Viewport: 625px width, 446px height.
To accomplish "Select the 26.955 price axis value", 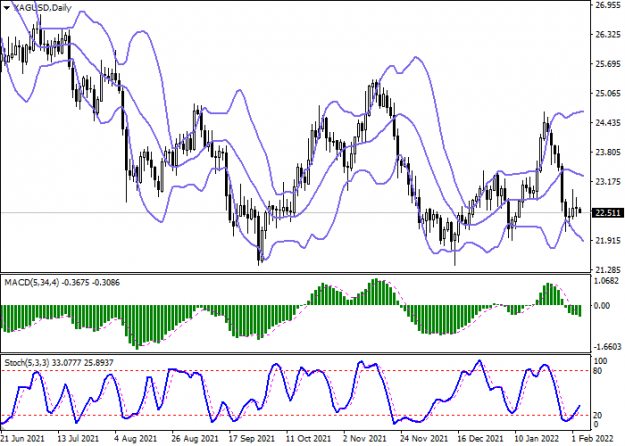I will pyautogui.click(x=607, y=6).
